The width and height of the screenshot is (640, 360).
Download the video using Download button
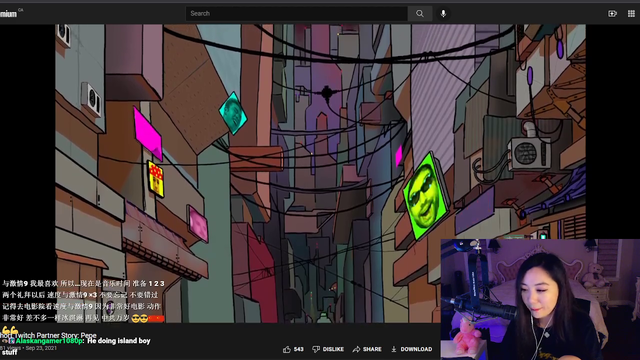(x=411, y=349)
